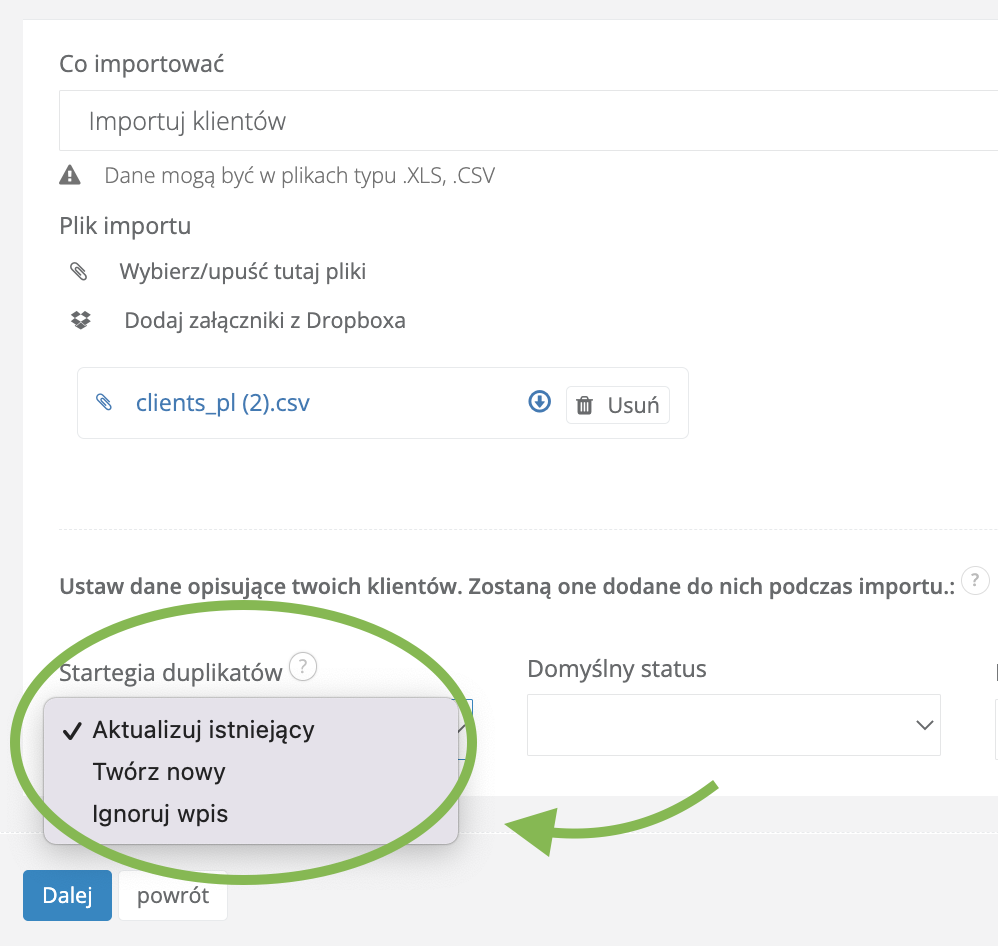
Task: Click the warning triangle icon
Action: [70, 176]
